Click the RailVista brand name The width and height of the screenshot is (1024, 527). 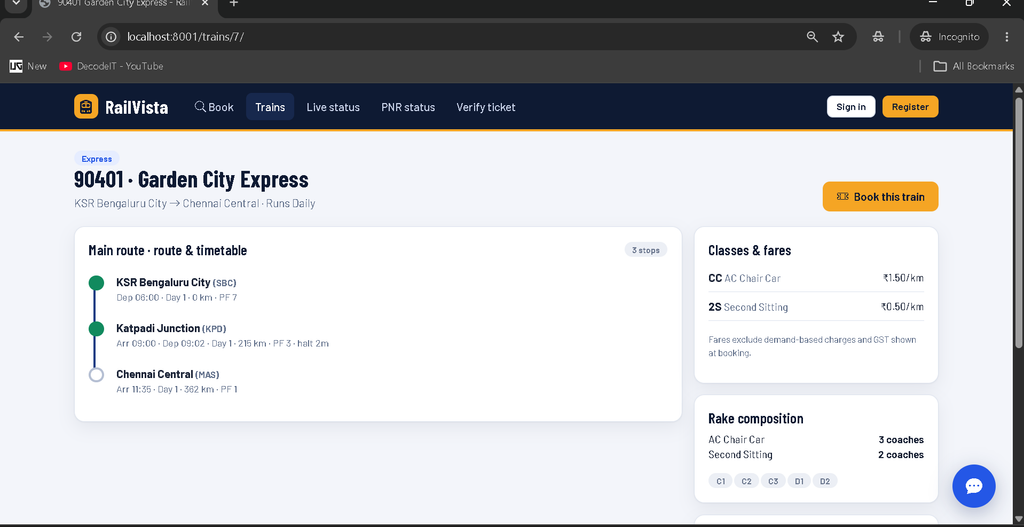[136, 107]
